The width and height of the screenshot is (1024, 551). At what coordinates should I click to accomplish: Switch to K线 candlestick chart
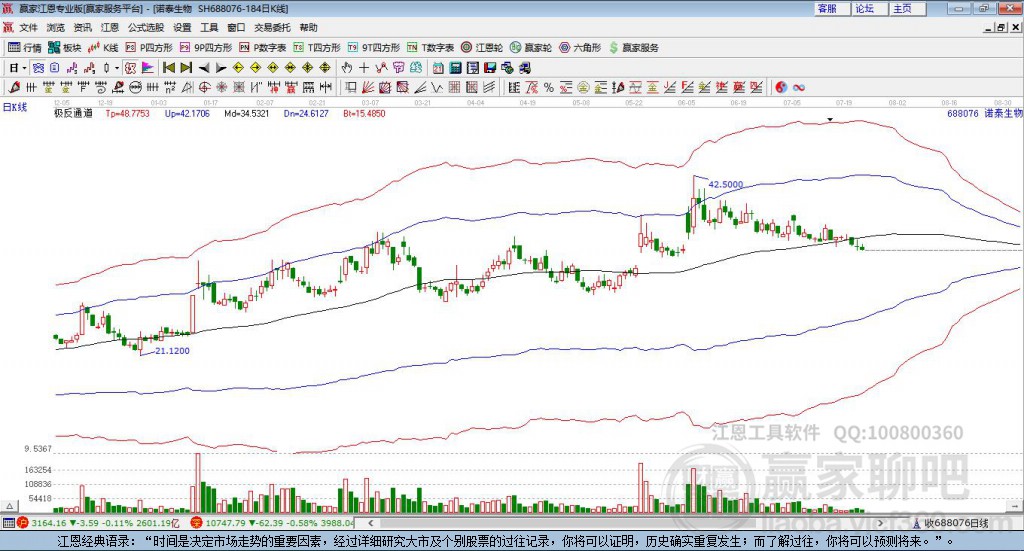(x=103, y=48)
